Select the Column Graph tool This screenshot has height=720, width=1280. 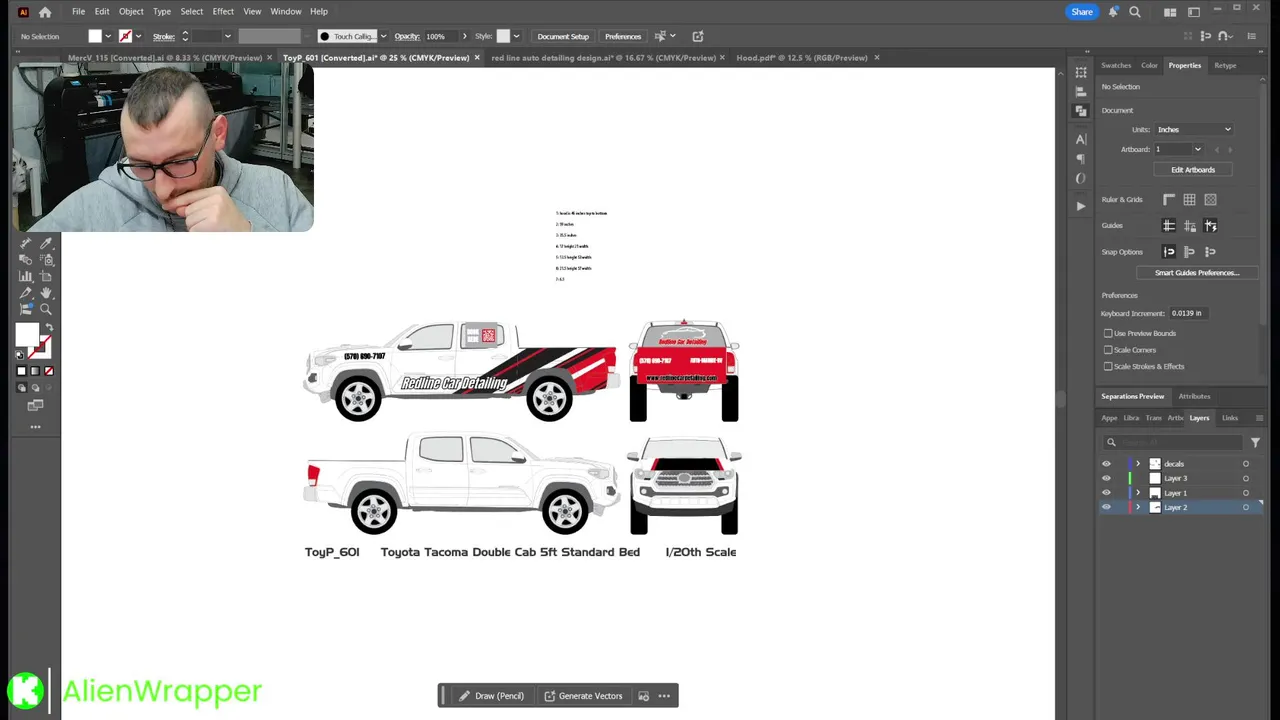point(25,276)
